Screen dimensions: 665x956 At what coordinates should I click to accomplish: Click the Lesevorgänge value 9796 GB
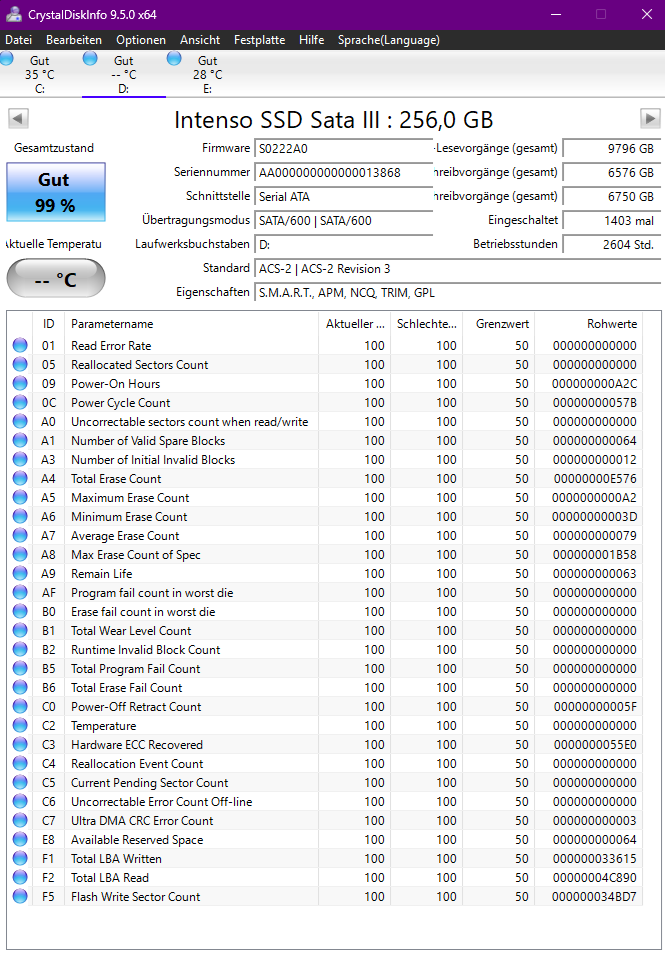click(x=612, y=149)
